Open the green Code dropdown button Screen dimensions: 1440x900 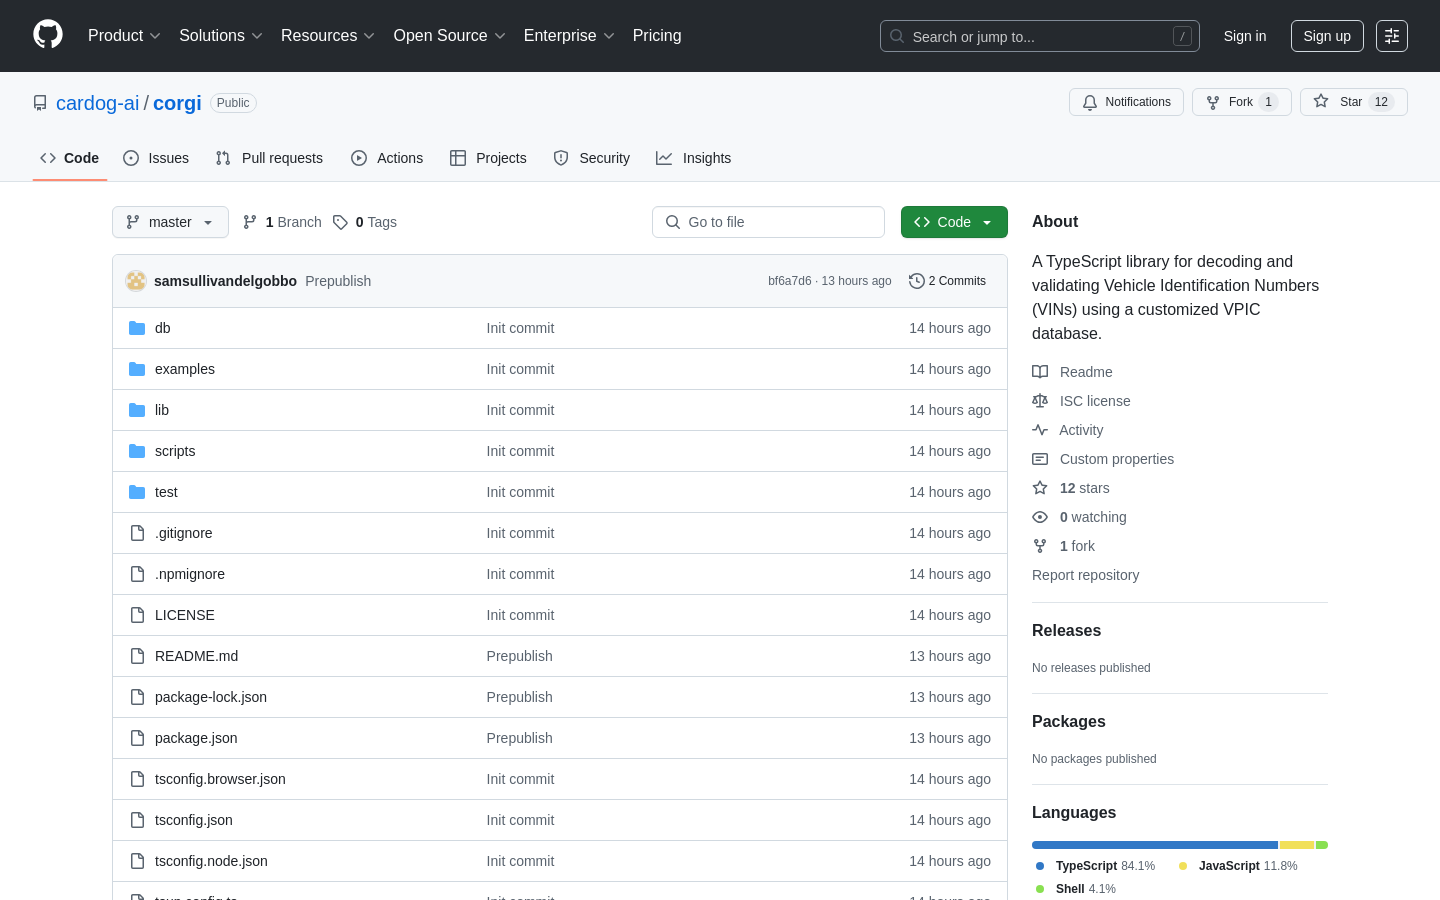(x=954, y=222)
